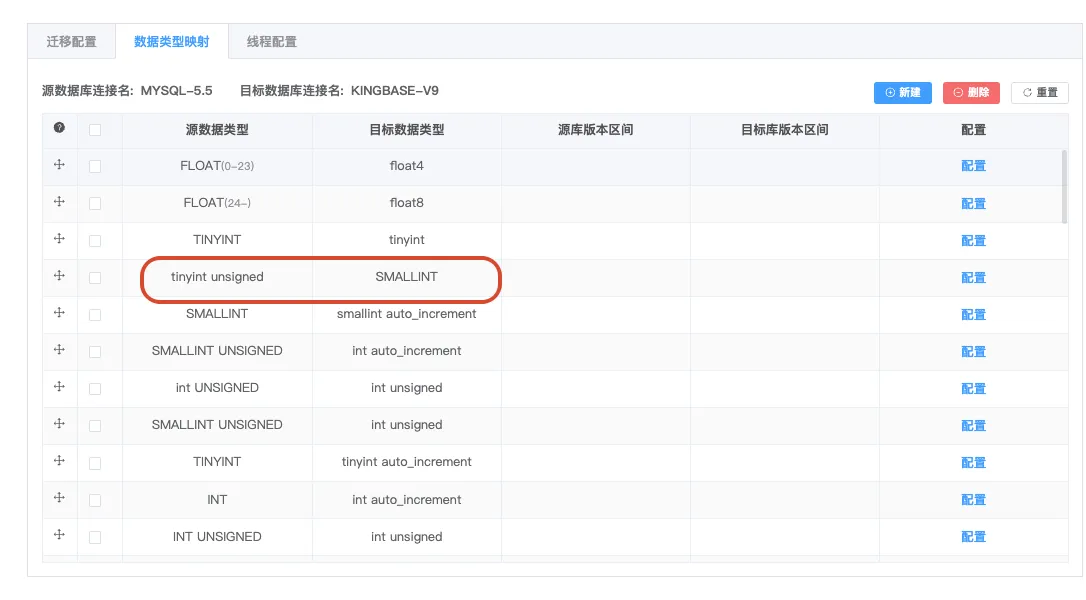Click the 'tinyint unsigned' source type cell
Image resolution: width=1086 pixels, height=600 pixels.
pyautogui.click(x=217, y=276)
